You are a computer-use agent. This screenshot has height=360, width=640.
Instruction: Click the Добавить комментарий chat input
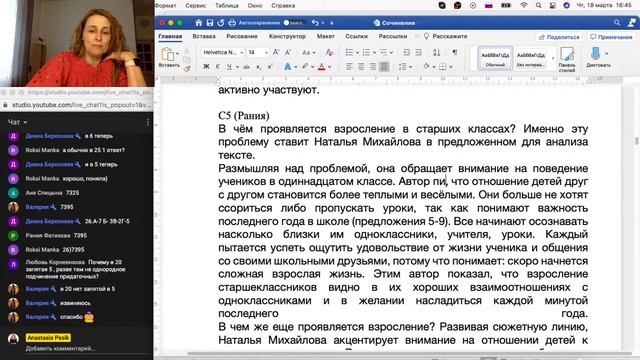[x=60, y=349]
